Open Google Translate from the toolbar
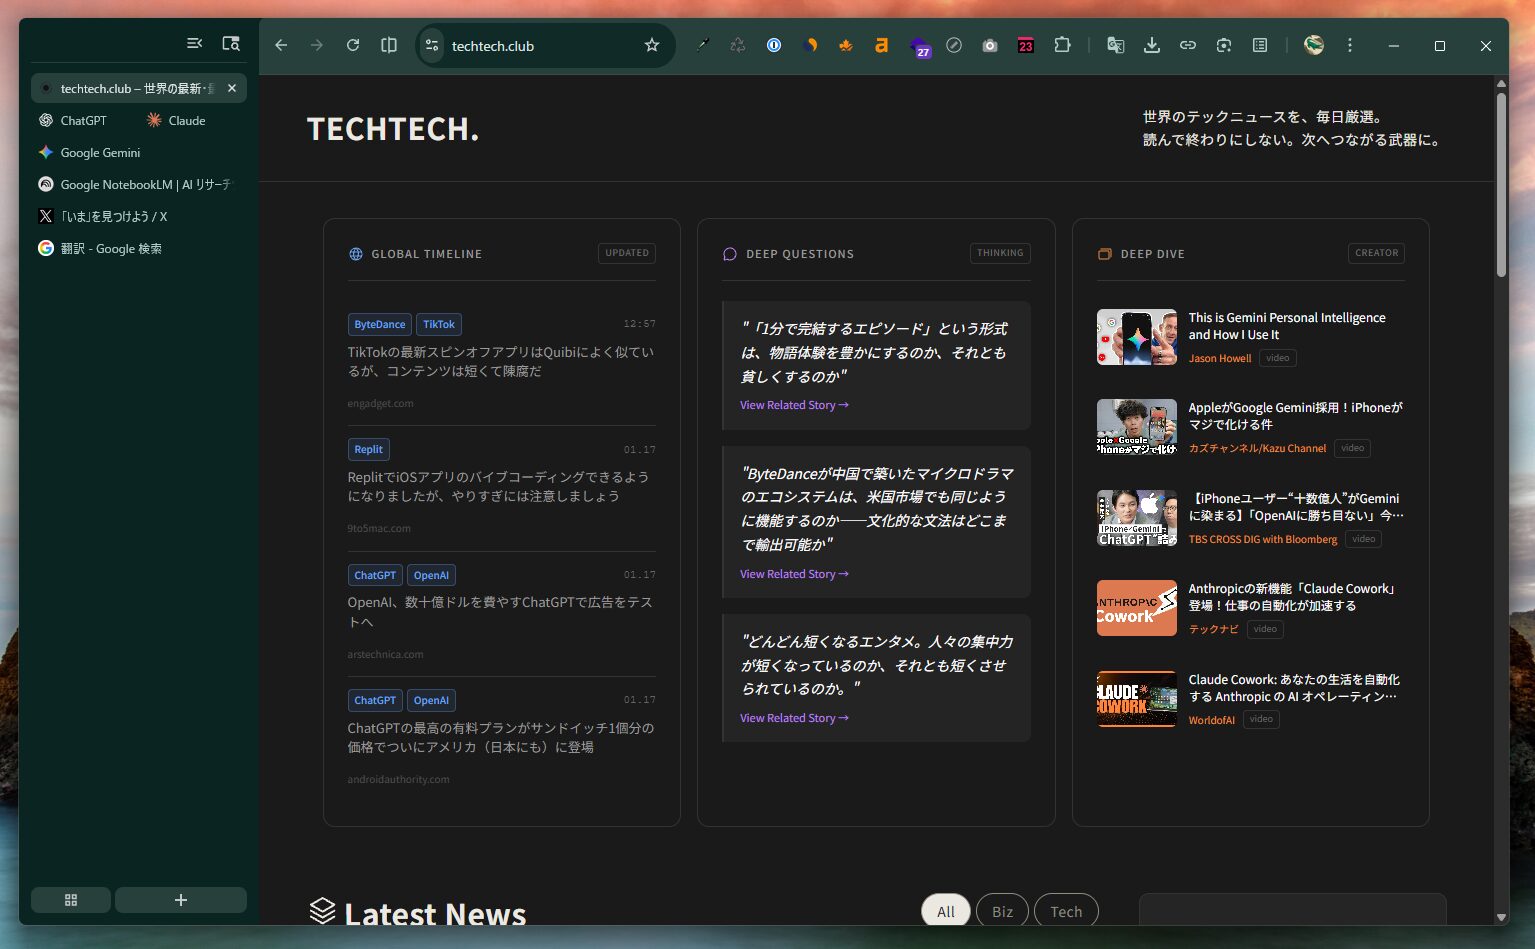The height and width of the screenshot is (949, 1535). click(1114, 45)
